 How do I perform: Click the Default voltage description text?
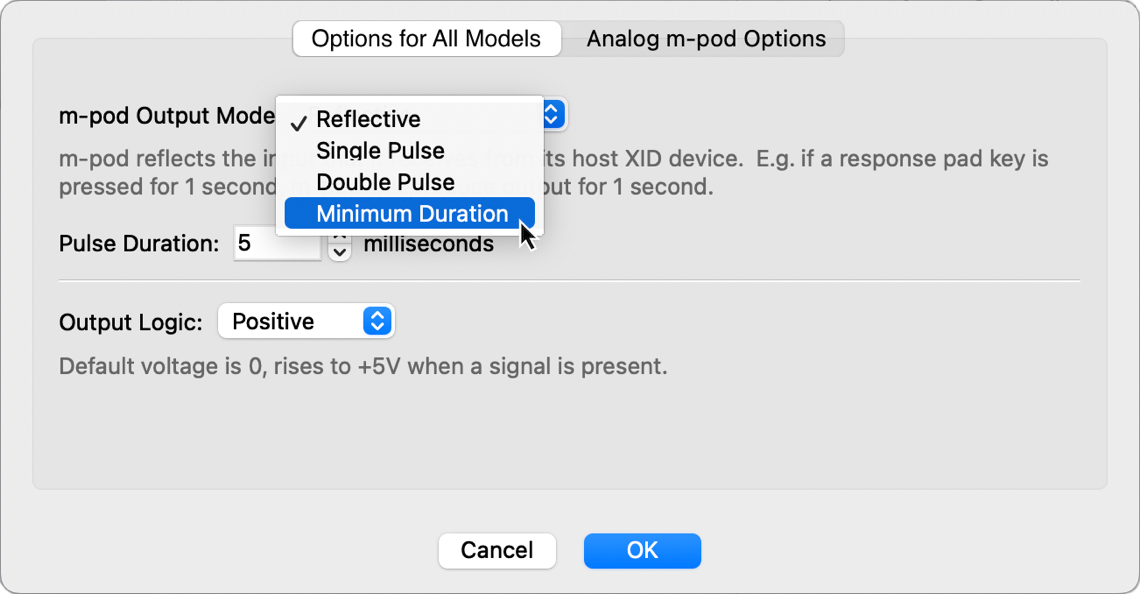point(363,366)
